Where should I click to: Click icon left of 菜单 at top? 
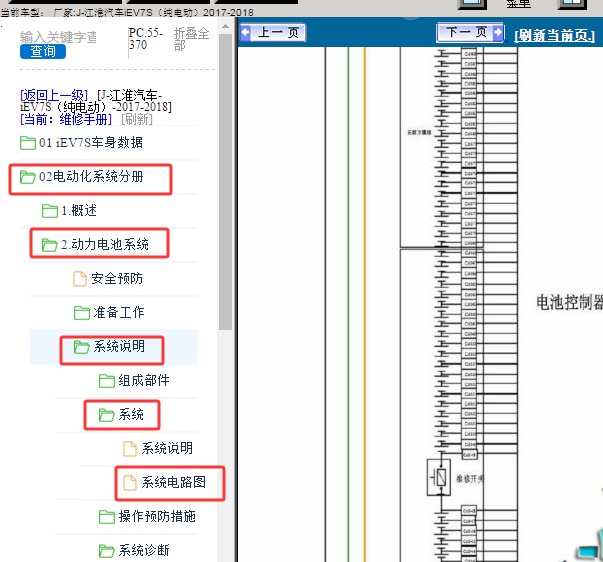pyautogui.click(x=472, y=3)
